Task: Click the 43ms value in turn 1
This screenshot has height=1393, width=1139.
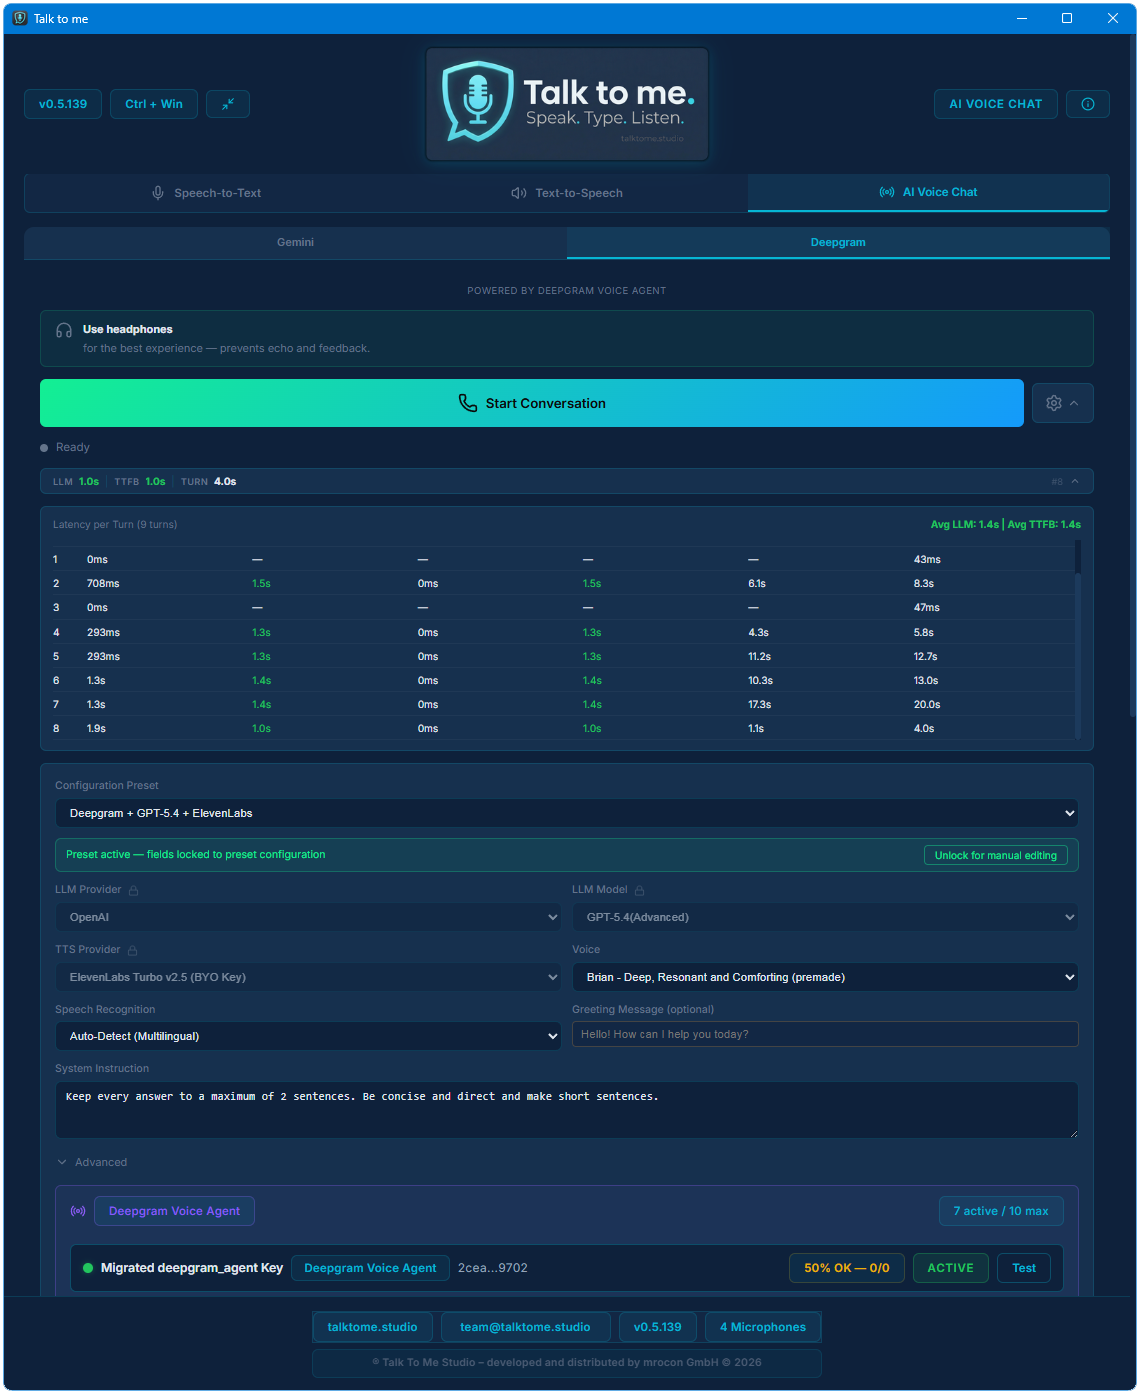Action: 927,560
